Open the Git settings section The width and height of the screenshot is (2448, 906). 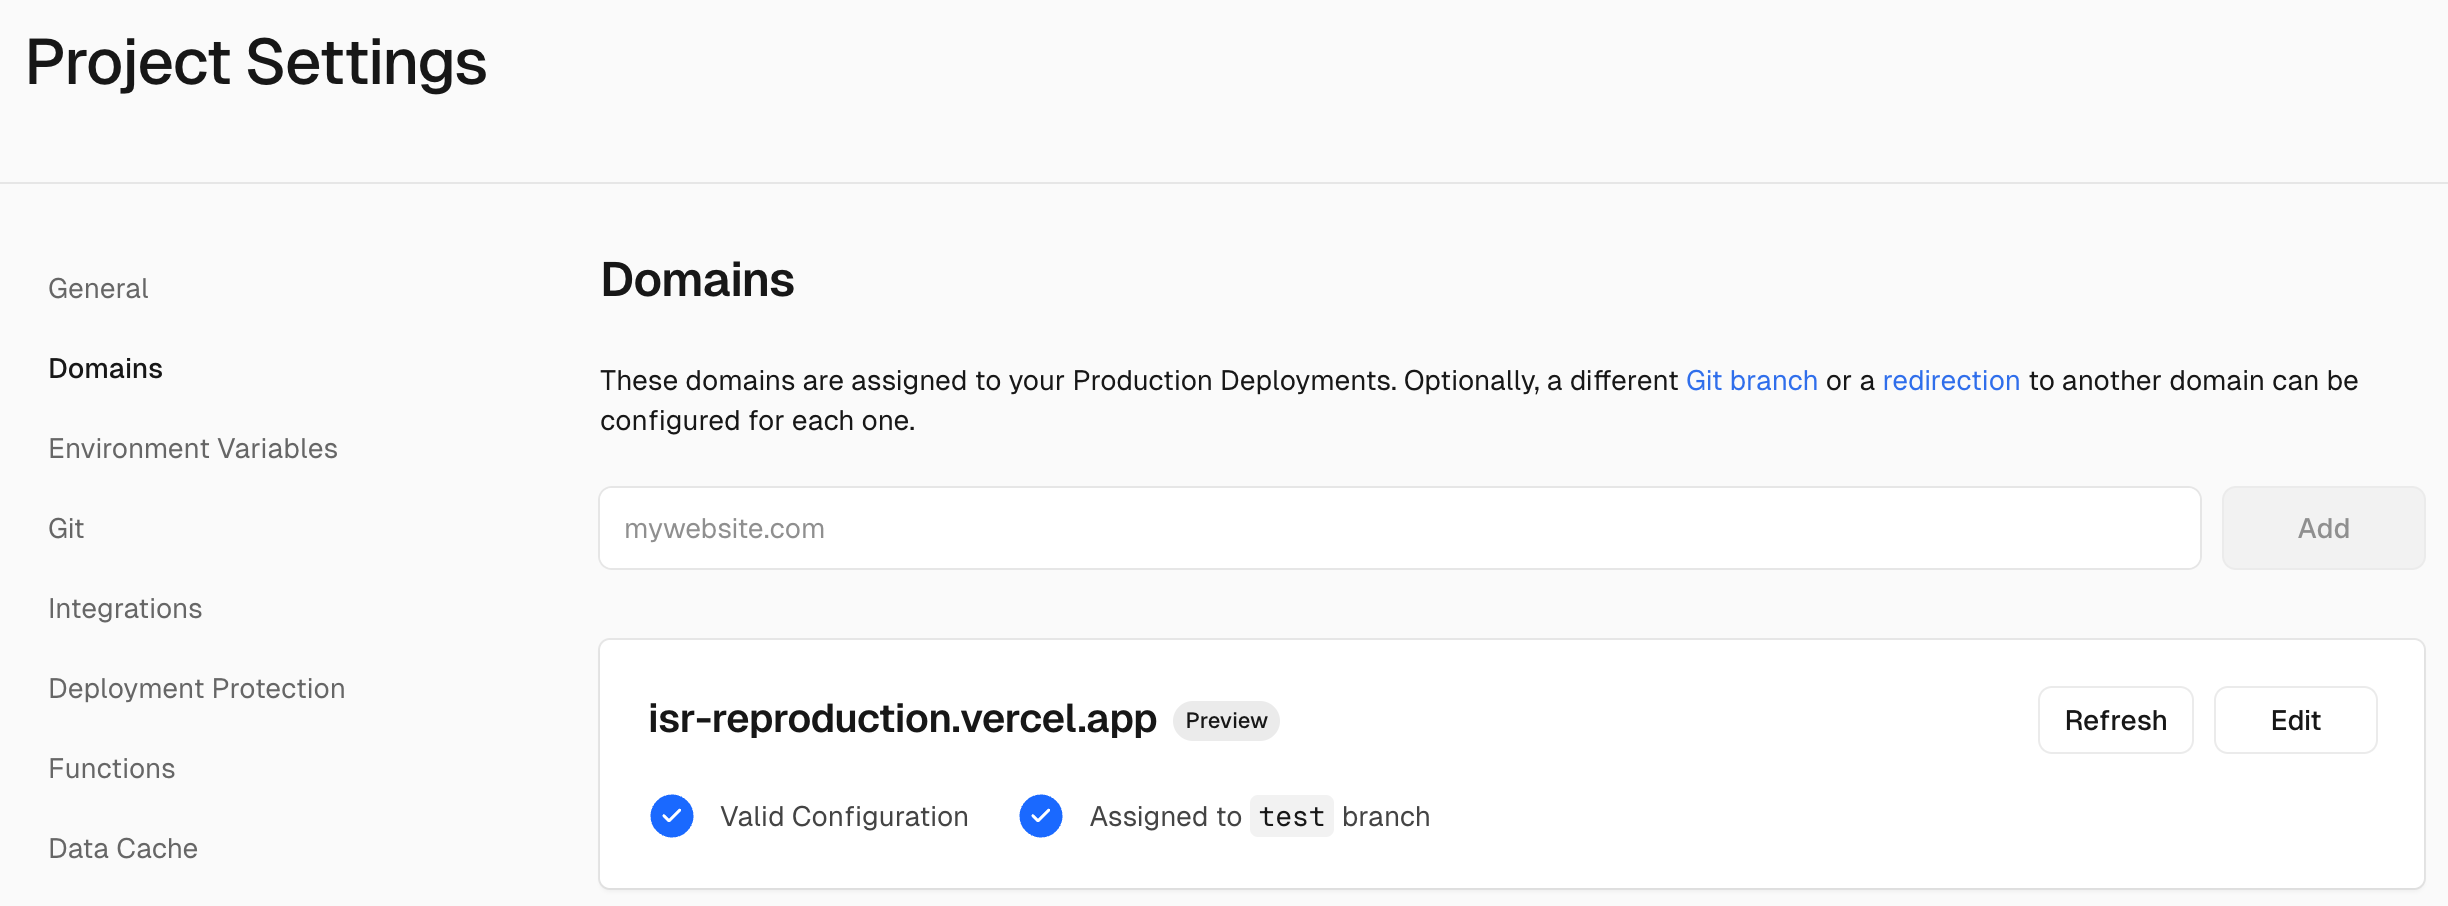[66, 528]
